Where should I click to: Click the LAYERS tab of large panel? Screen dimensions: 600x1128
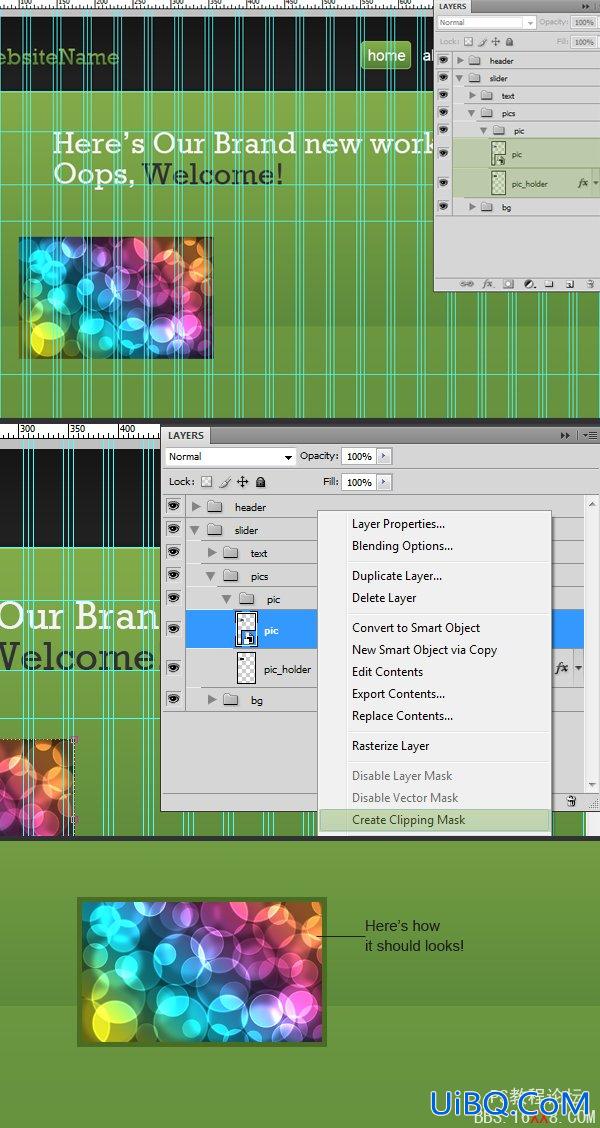tap(186, 435)
